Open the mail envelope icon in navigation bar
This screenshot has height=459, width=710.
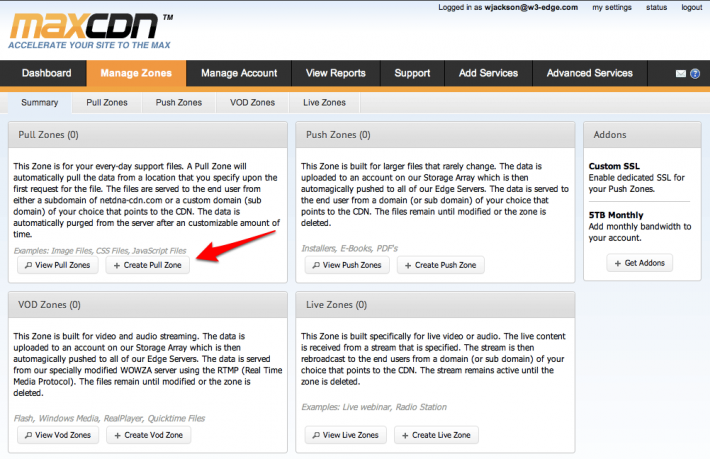(x=681, y=73)
